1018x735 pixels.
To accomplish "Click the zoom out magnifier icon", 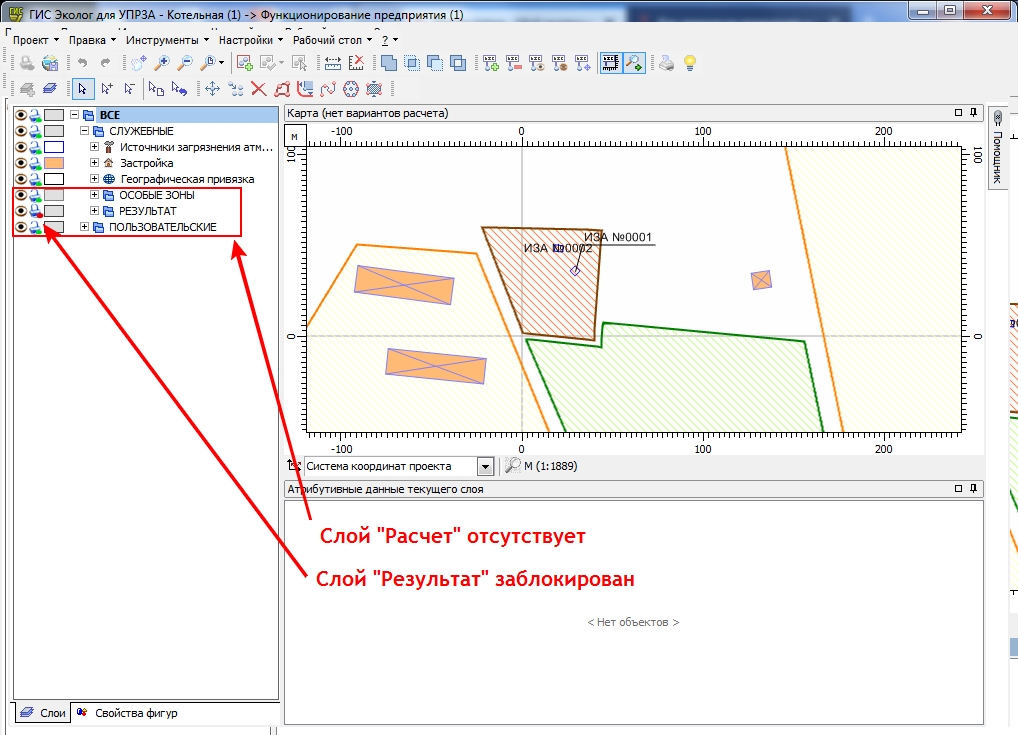I will point(185,63).
